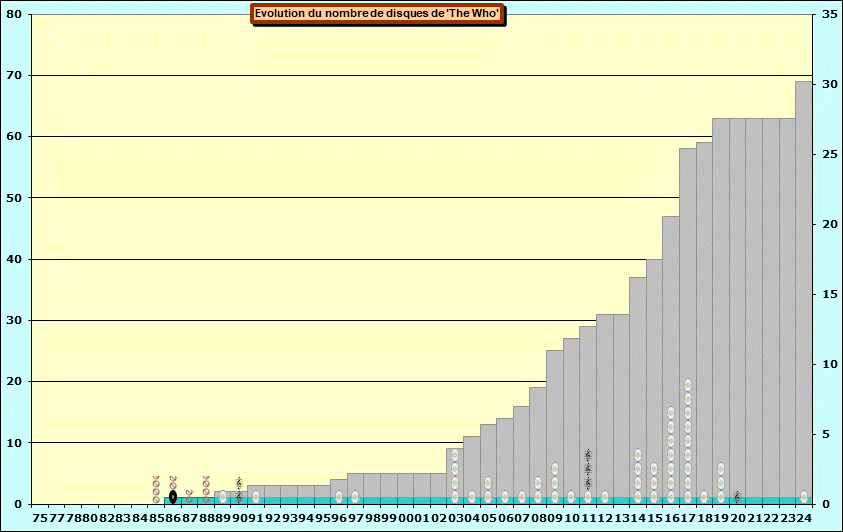Click the left axis value '80'
The height and width of the screenshot is (532, 843).
click(x=15, y=15)
